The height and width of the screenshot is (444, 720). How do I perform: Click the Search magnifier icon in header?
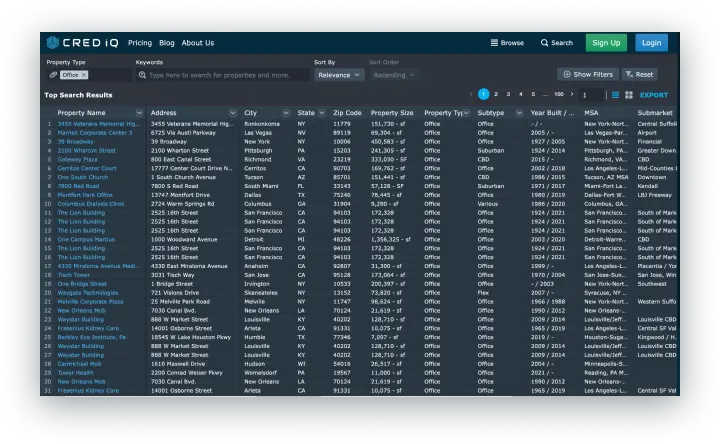(544, 43)
